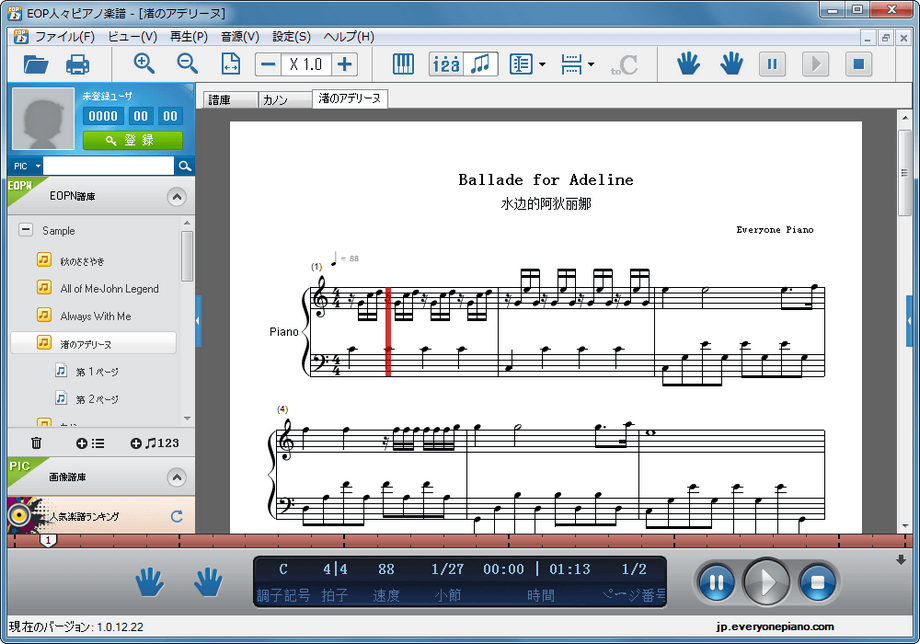This screenshot has height=644, width=920.
Task: Open the PIC search type dropdown
Action: click(x=26, y=166)
